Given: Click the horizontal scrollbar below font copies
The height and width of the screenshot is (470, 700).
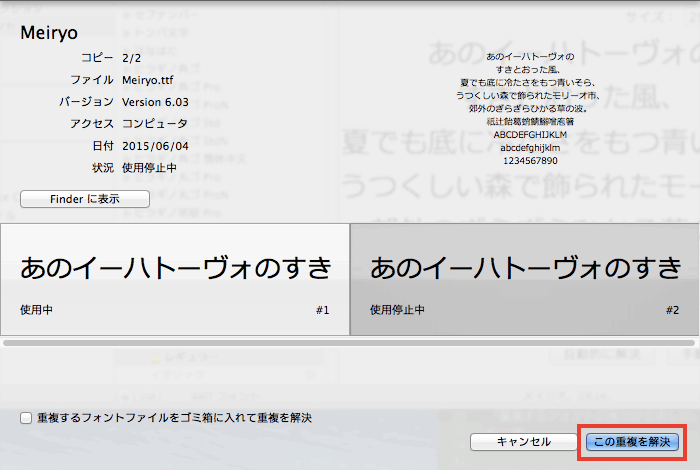Looking at the screenshot, I should click(349, 343).
